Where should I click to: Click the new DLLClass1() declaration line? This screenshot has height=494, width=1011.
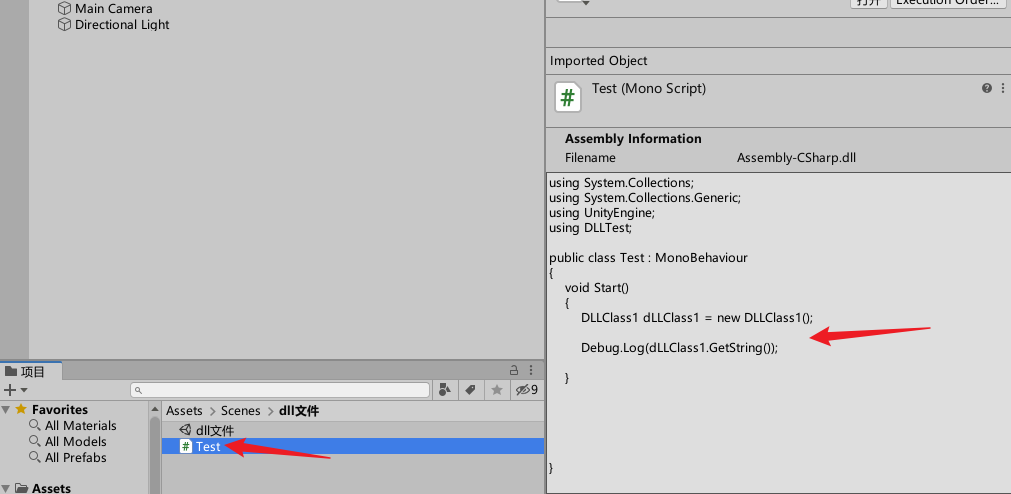point(697,318)
